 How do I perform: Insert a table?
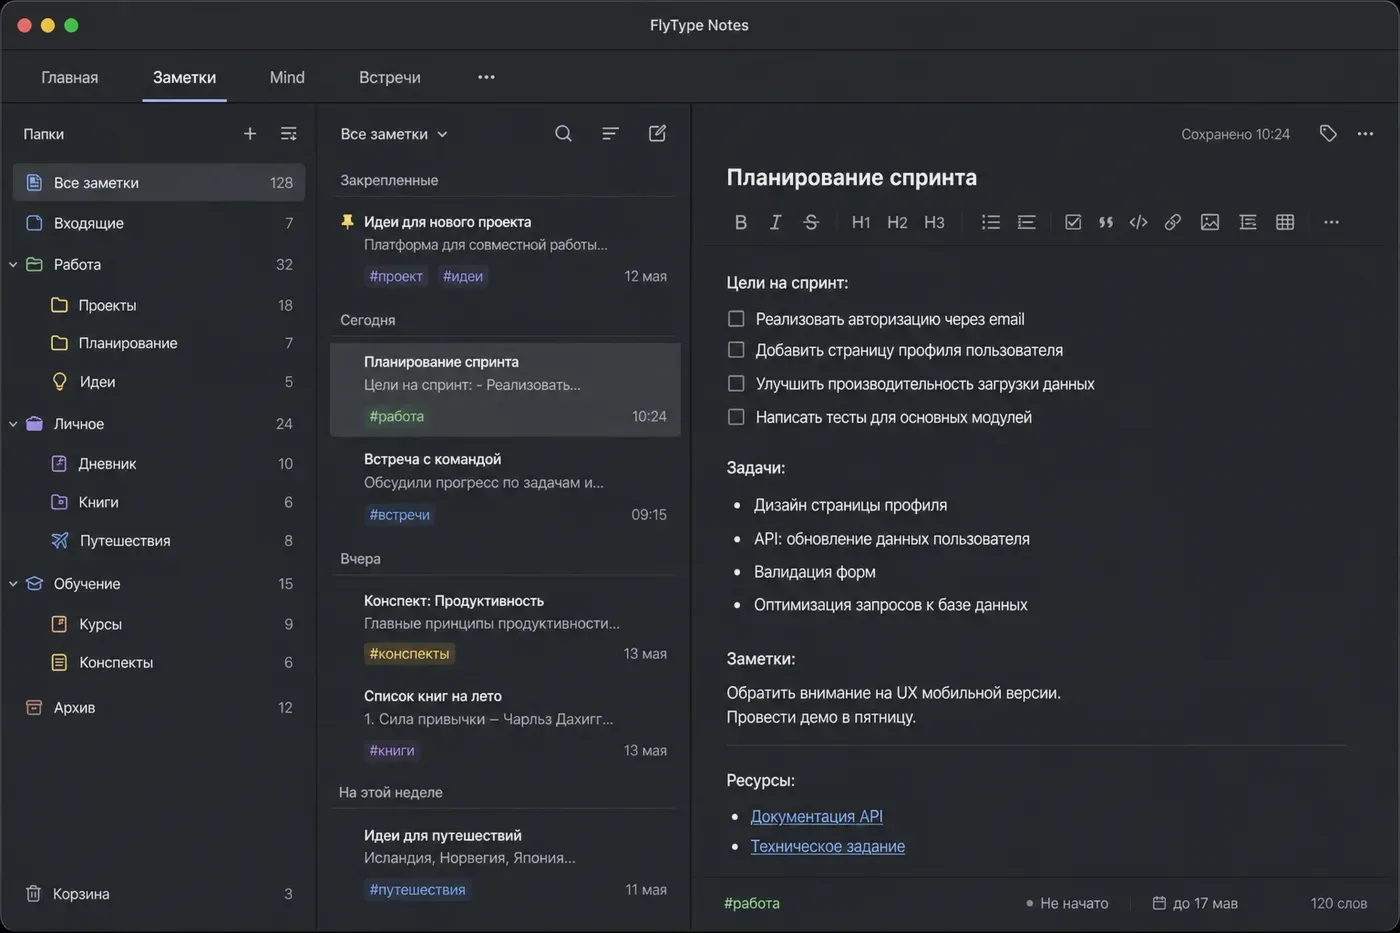click(x=1285, y=222)
